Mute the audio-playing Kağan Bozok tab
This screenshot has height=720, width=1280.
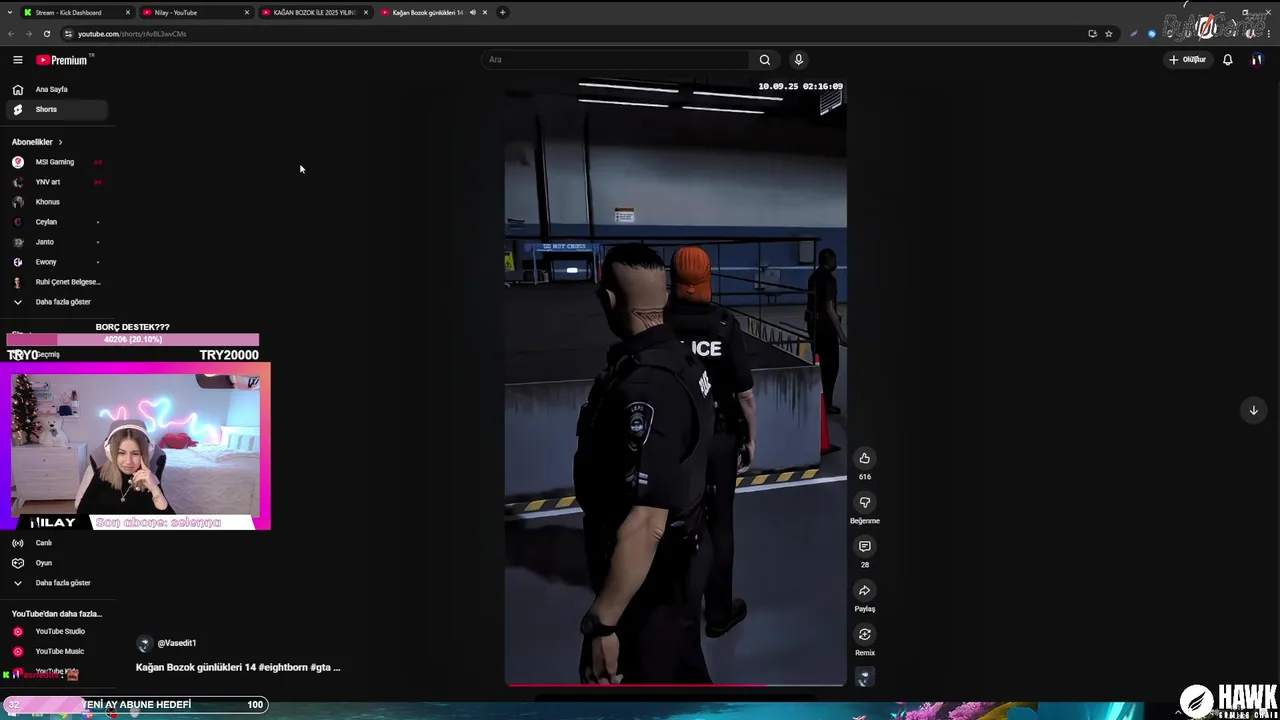tap(473, 12)
